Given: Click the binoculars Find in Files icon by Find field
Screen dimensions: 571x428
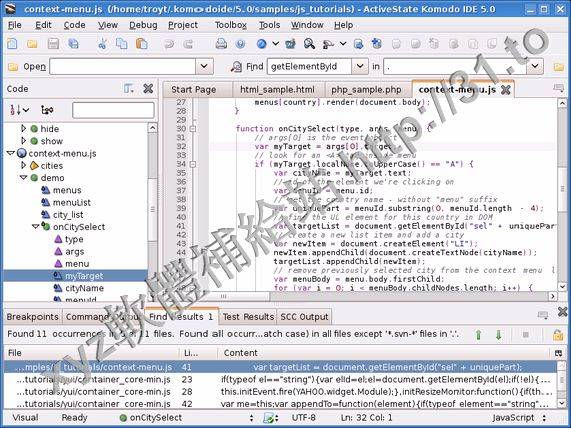Looking at the screenshot, I should (x=236, y=67).
